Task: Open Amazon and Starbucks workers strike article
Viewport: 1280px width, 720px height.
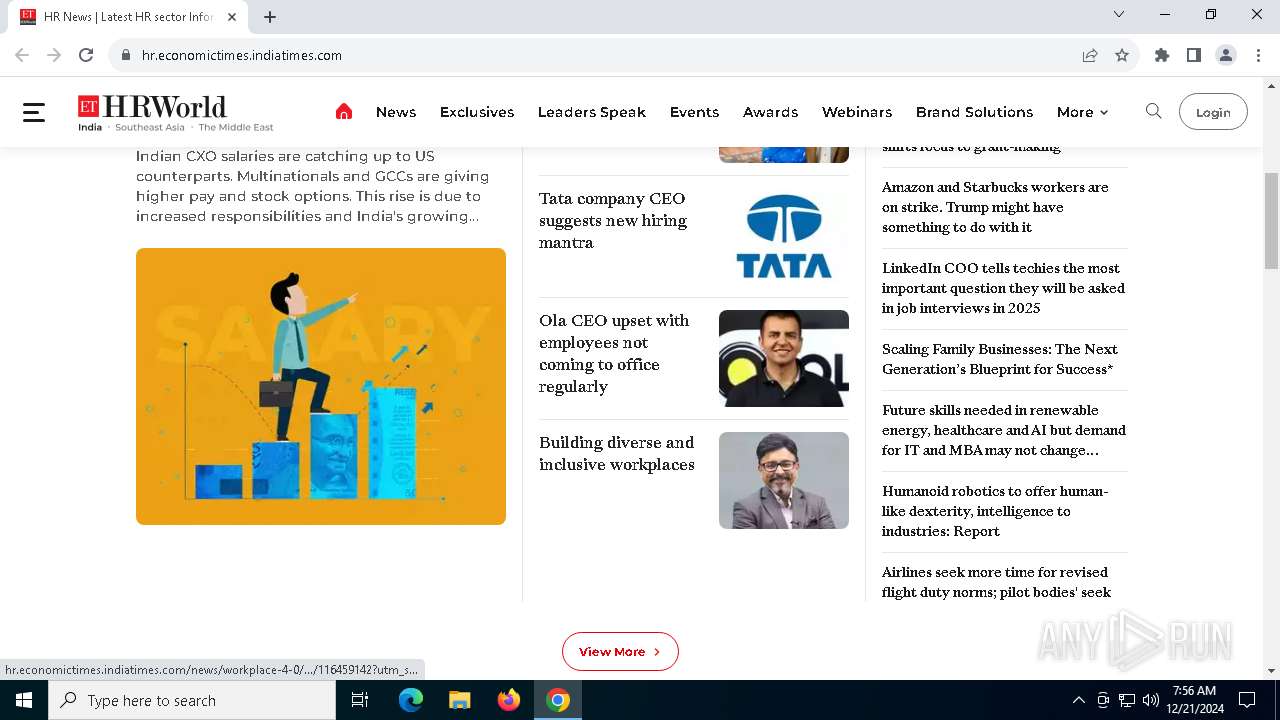Action: pos(995,207)
